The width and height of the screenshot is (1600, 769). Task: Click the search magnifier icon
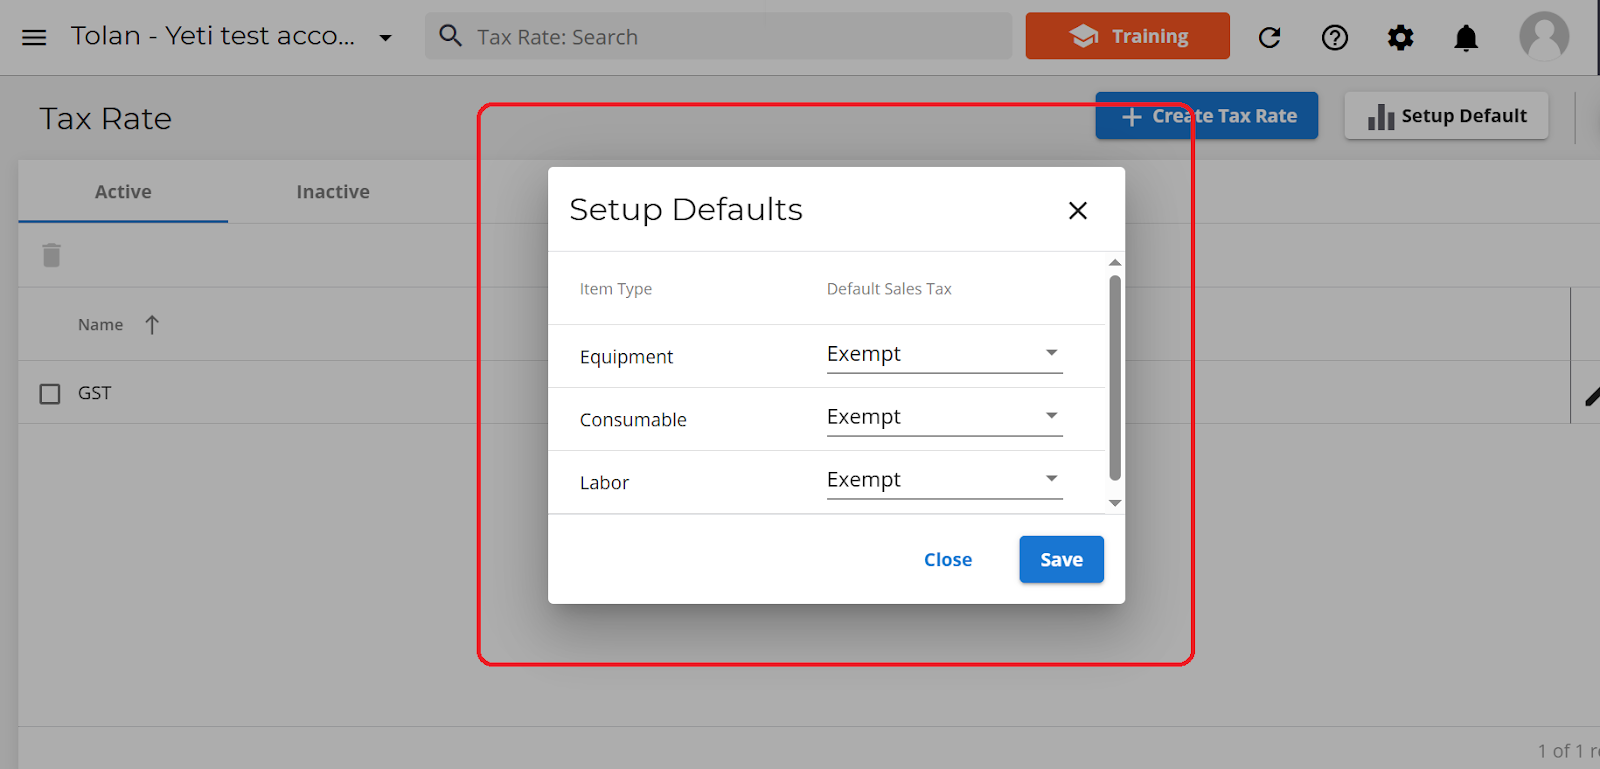[x=451, y=36]
